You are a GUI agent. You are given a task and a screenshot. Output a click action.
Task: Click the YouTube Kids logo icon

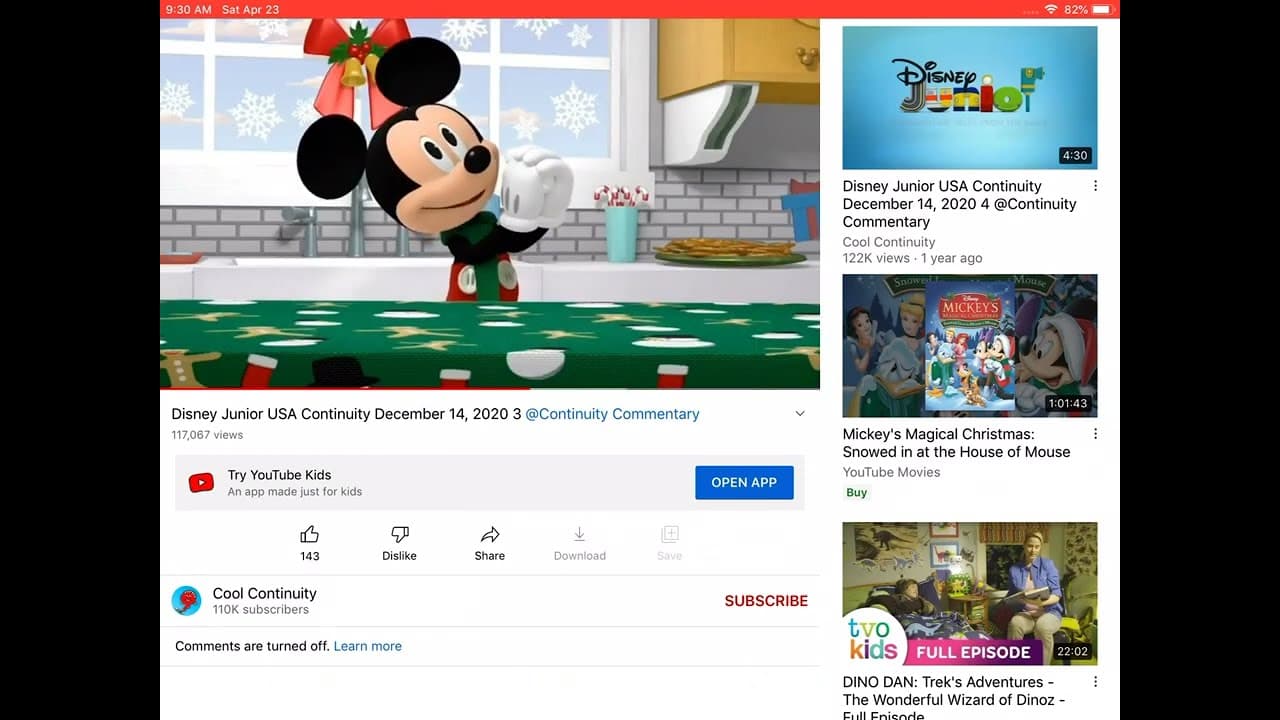201,483
